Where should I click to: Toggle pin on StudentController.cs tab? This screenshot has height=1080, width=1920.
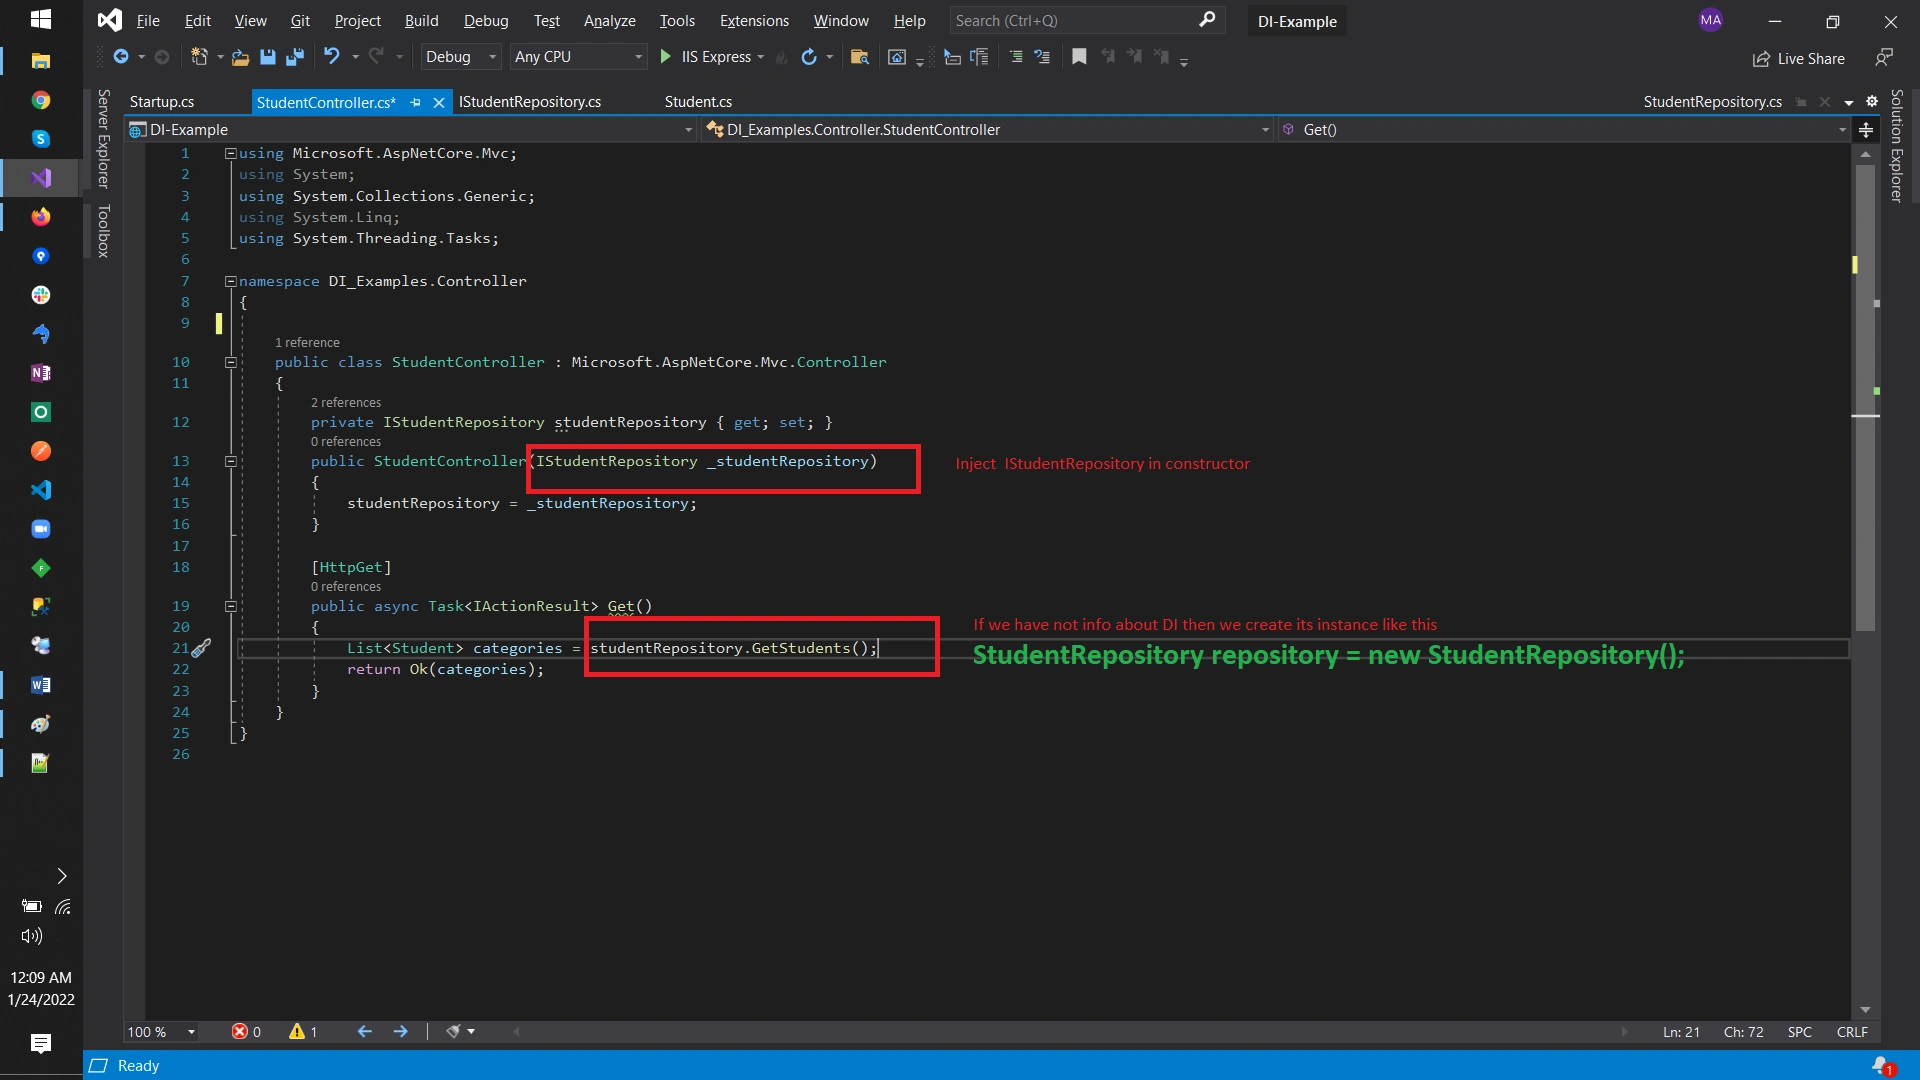coord(416,102)
